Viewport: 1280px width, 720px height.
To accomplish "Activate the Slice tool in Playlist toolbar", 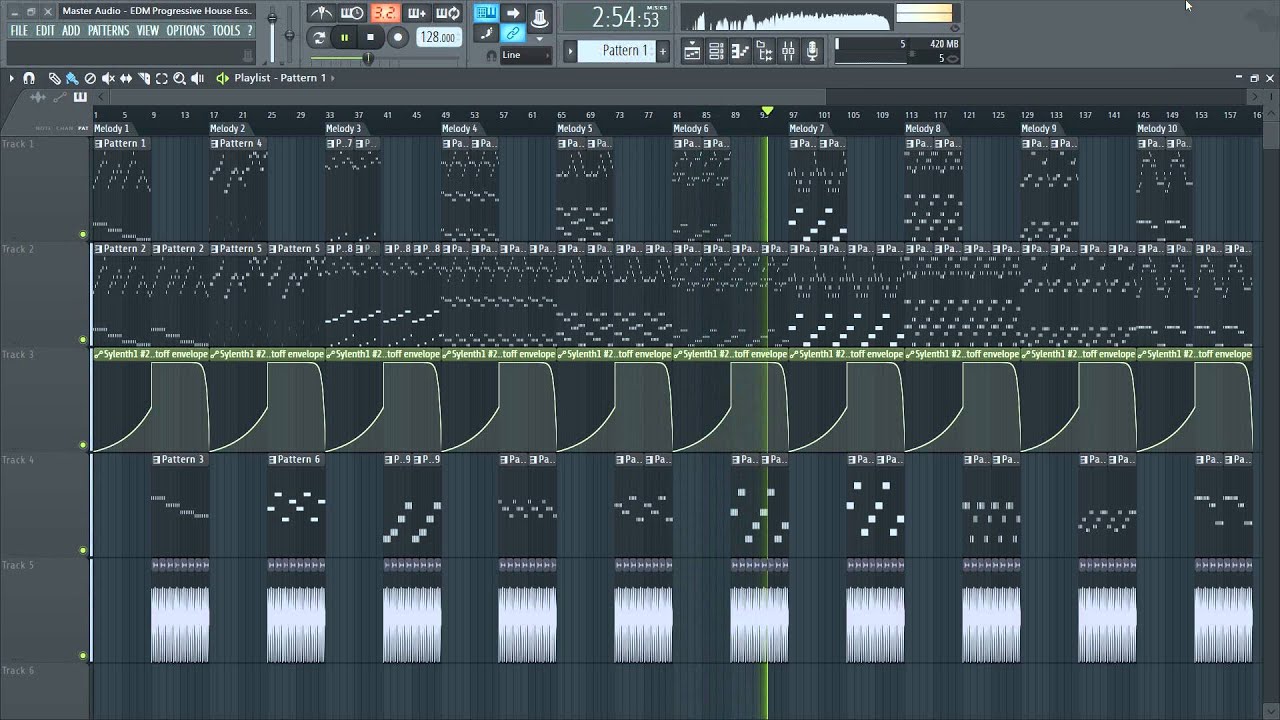I will tap(144, 78).
